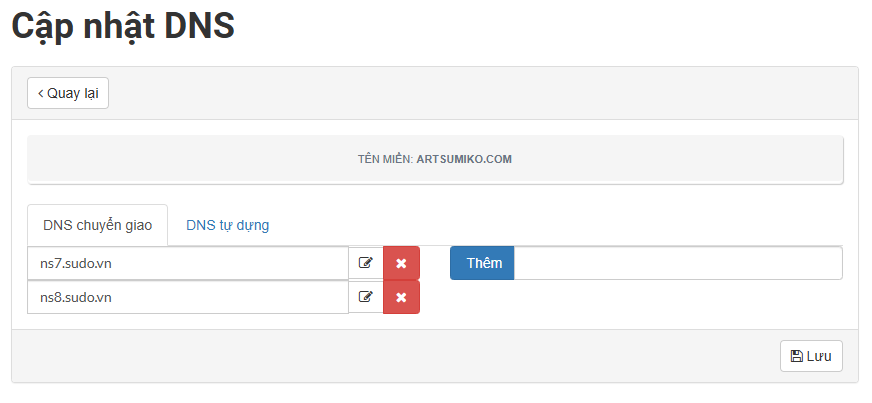Click the Lưu text label
This screenshot has height=403, width=872.
819,356
